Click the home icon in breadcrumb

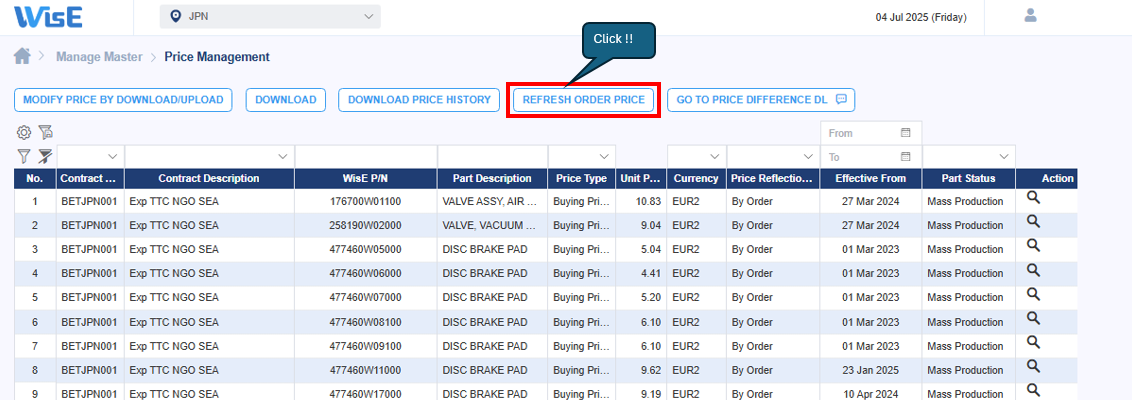click(x=22, y=57)
